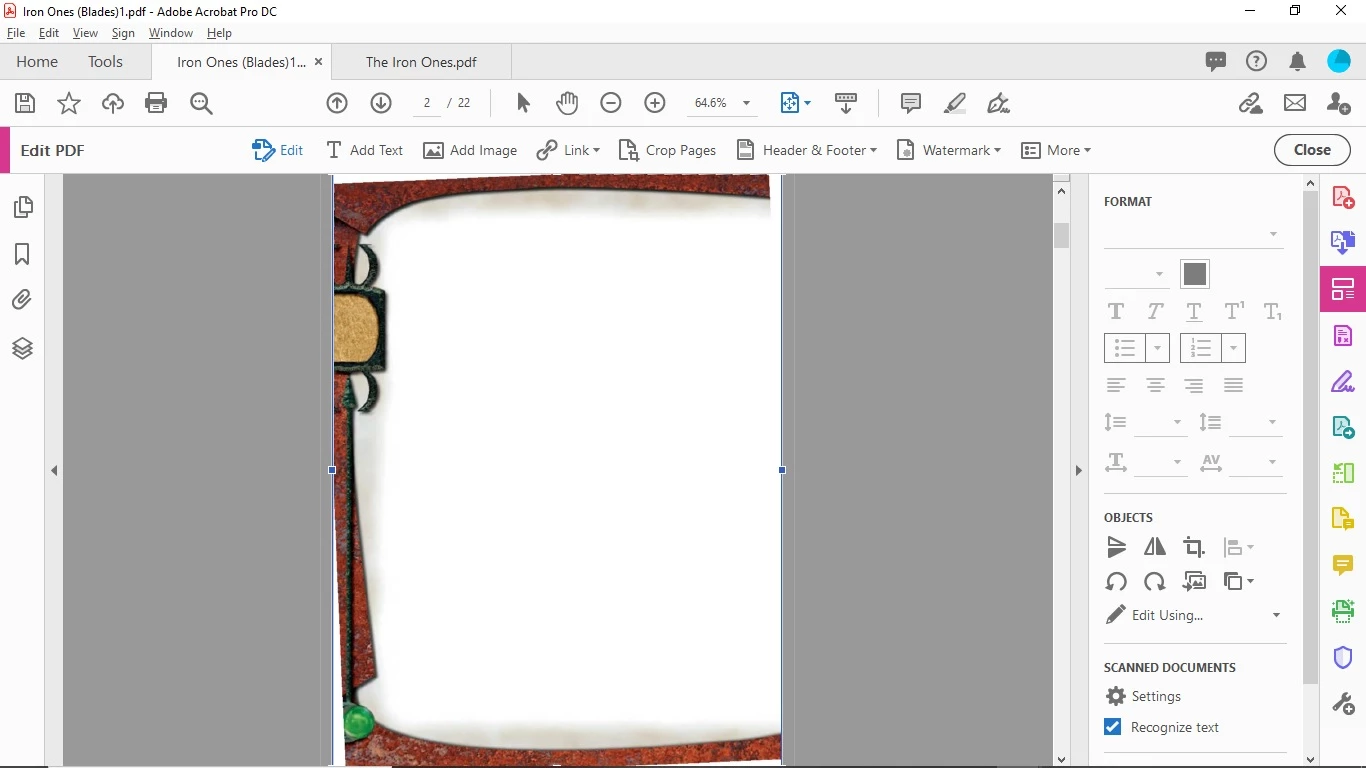1366x768 pixels.
Task: Click the replace image icon
Action: (x=1194, y=581)
